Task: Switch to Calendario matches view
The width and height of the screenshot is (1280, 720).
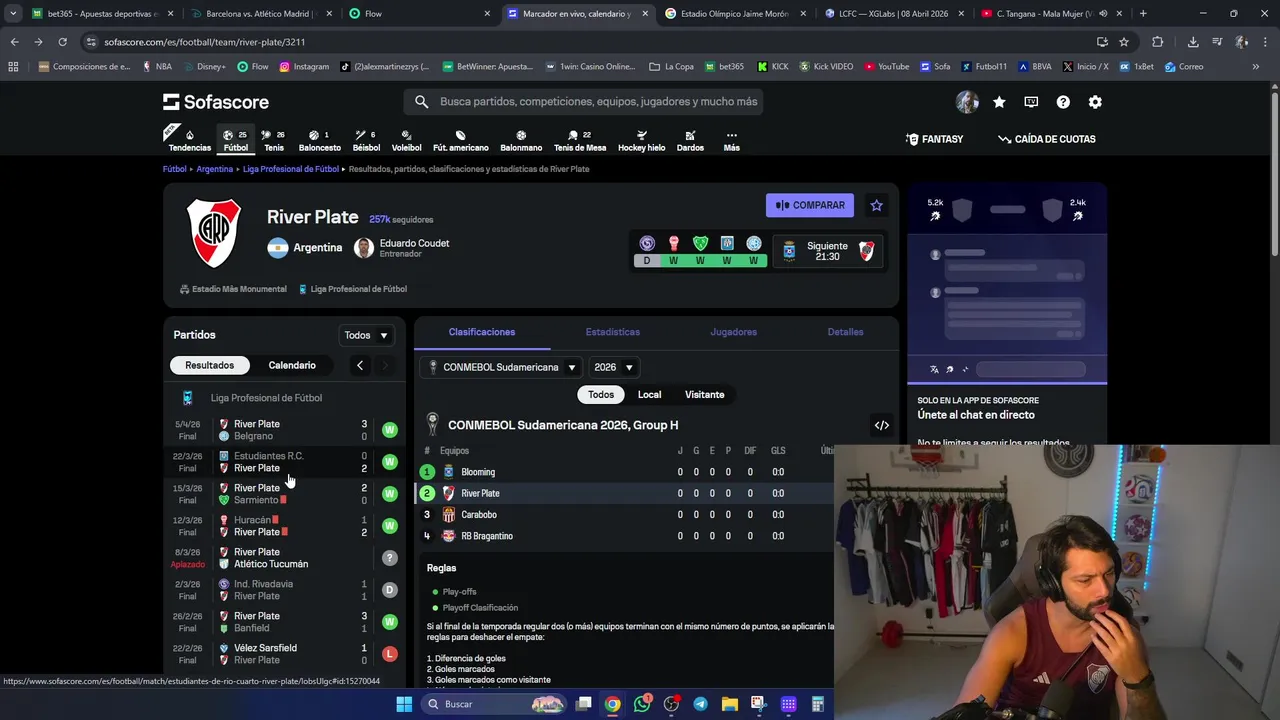Action: click(x=292, y=365)
